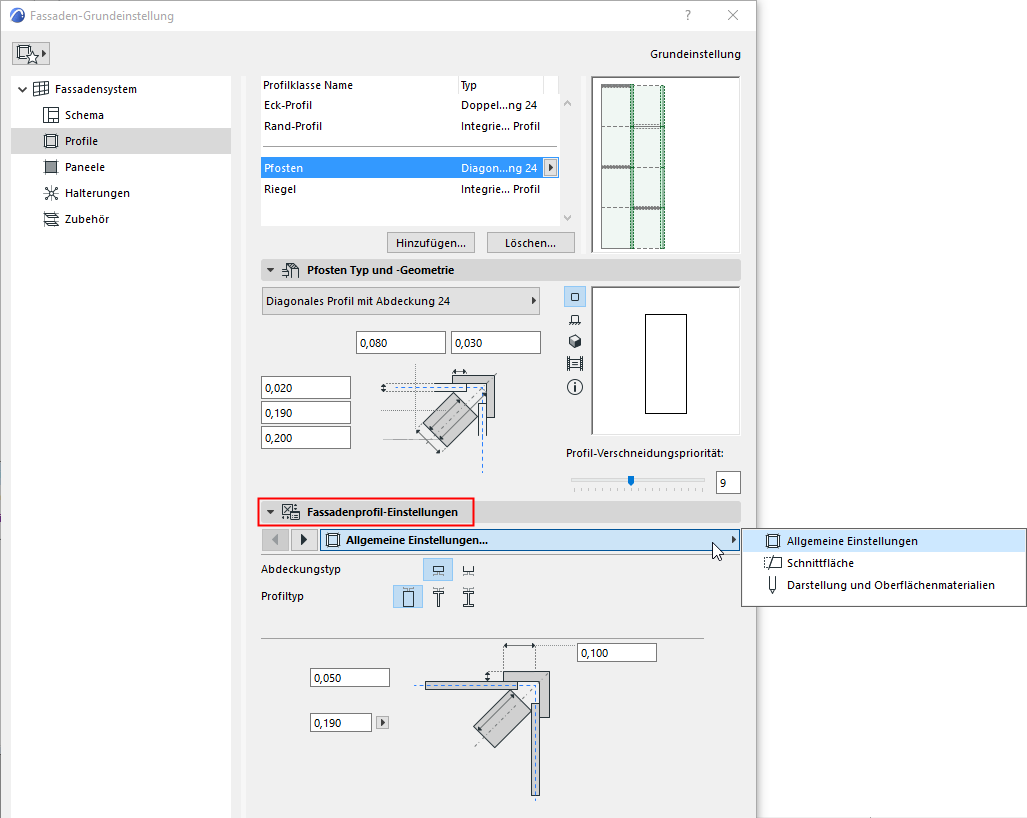Screen dimensions: 1027x818
Task: Click the Hinzufügen button
Action: [430, 242]
